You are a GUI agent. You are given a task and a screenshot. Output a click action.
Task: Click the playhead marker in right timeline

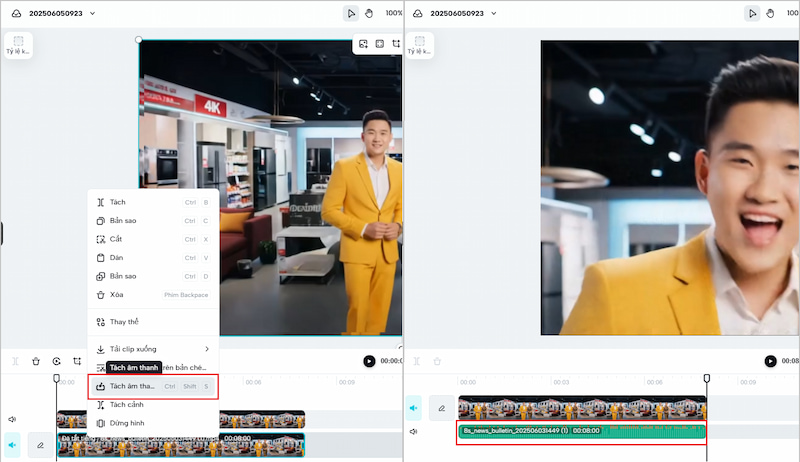(707, 378)
